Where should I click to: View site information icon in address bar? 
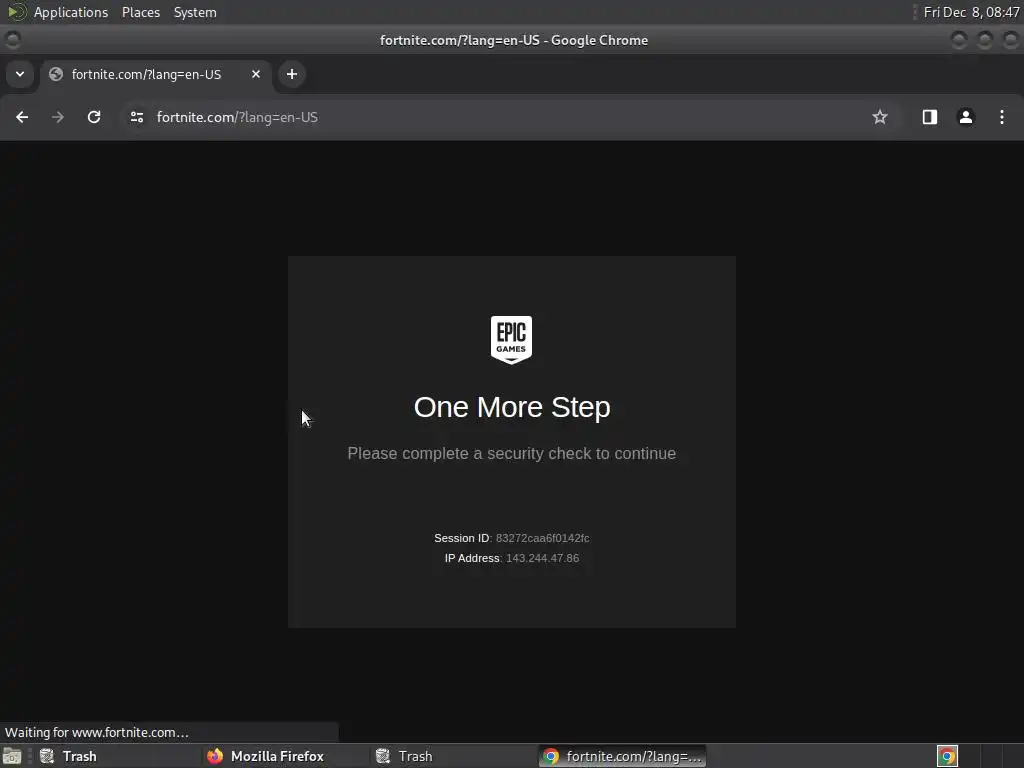(x=136, y=117)
